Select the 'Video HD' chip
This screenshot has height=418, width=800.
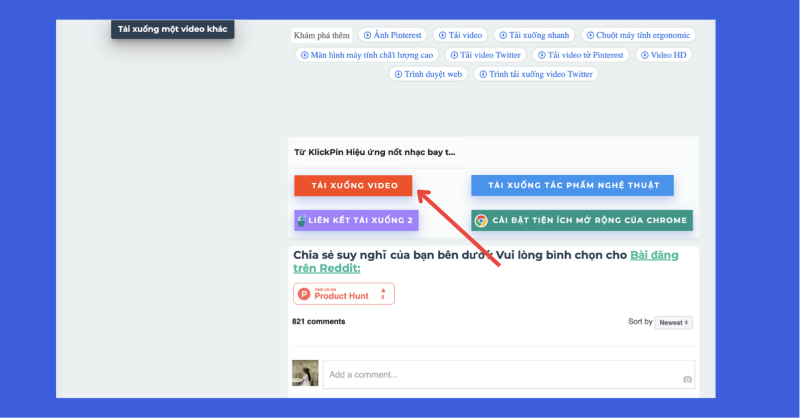(x=663, y=55)
